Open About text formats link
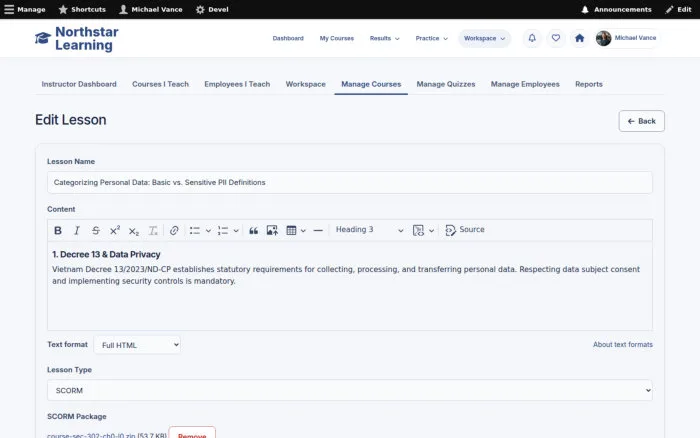The image size is (700, 438). point(622,344)
